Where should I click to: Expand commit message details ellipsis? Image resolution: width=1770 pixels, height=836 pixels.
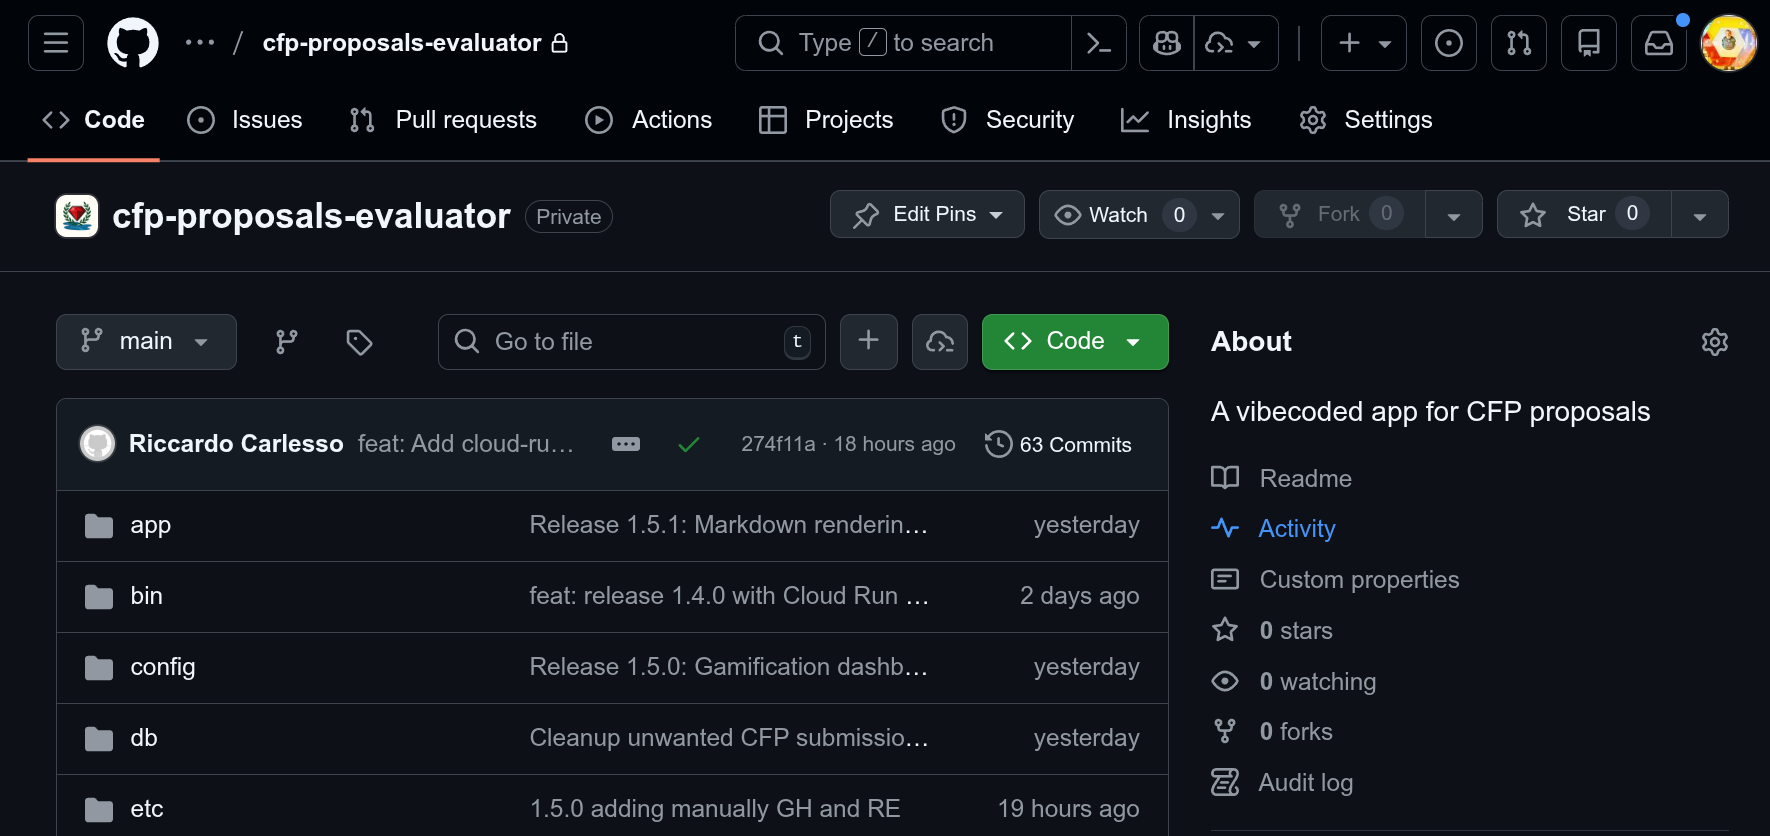[x=626, y=444]
